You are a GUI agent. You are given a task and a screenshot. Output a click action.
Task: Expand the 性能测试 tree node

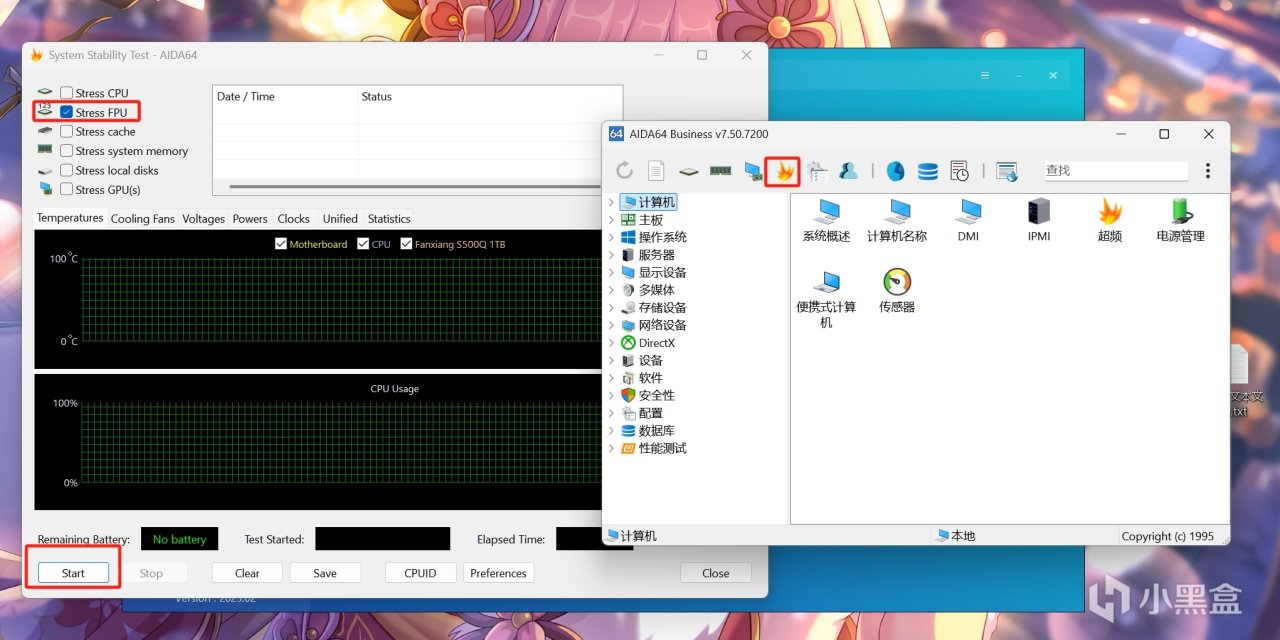(611, 449)
